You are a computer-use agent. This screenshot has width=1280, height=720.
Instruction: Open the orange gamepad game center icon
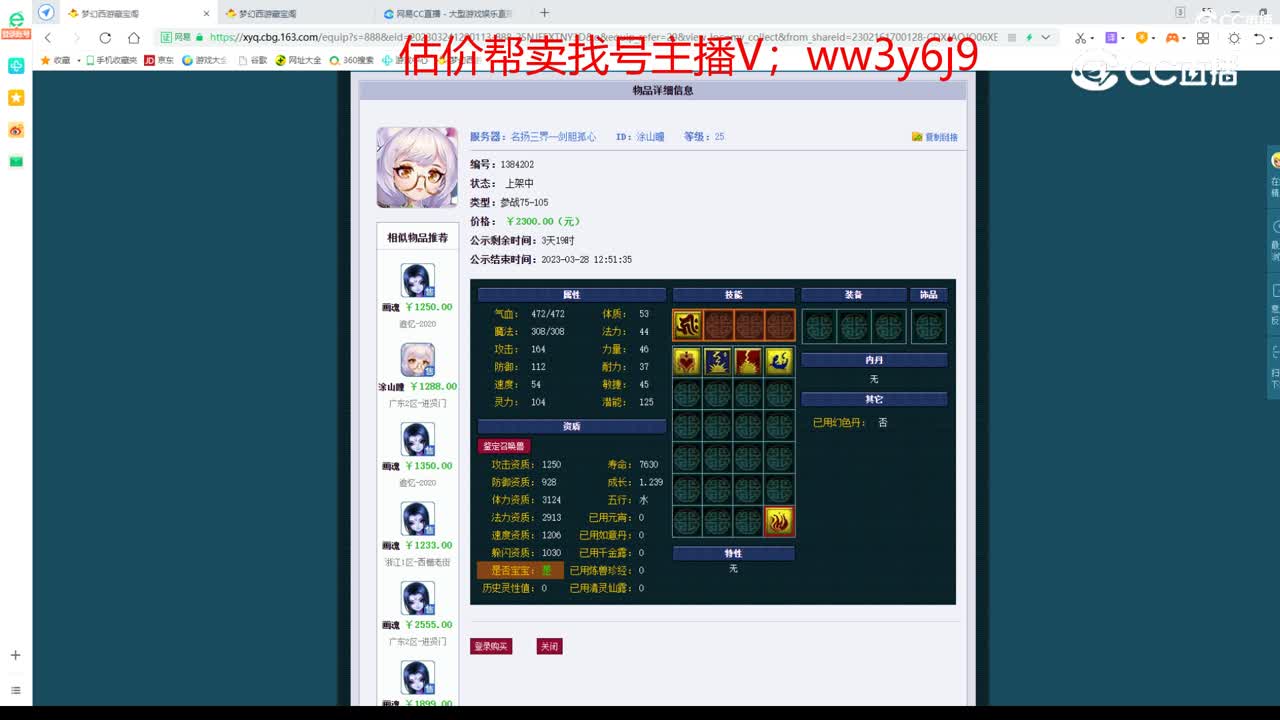coord(1172,38)
